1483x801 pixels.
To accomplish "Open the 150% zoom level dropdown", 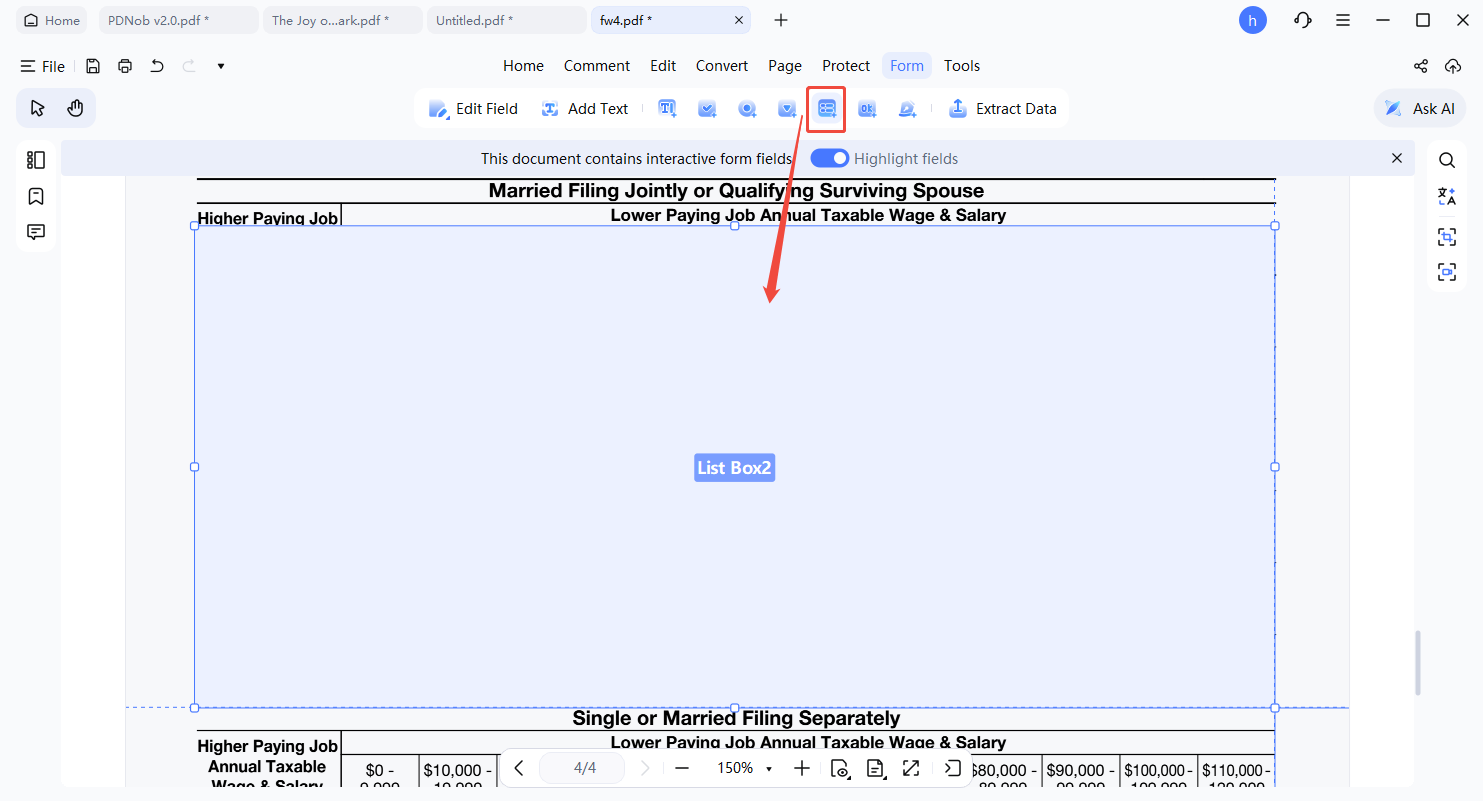I will (768, 768).
